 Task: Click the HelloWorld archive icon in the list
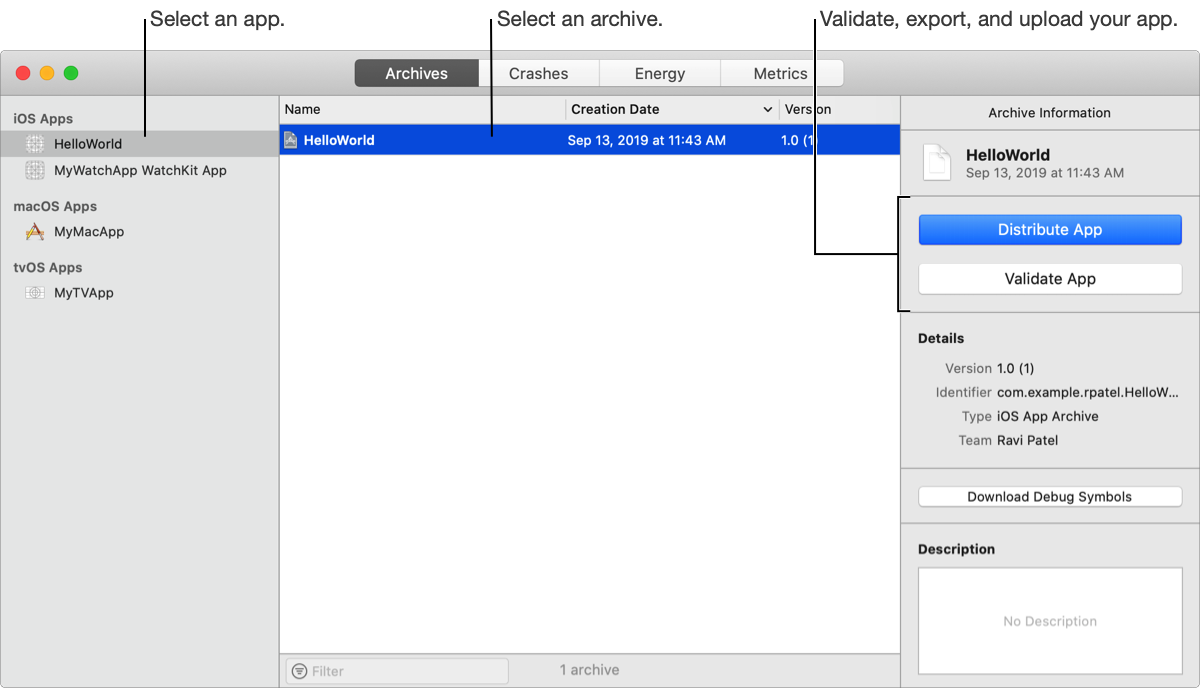[x=292, y=140]
